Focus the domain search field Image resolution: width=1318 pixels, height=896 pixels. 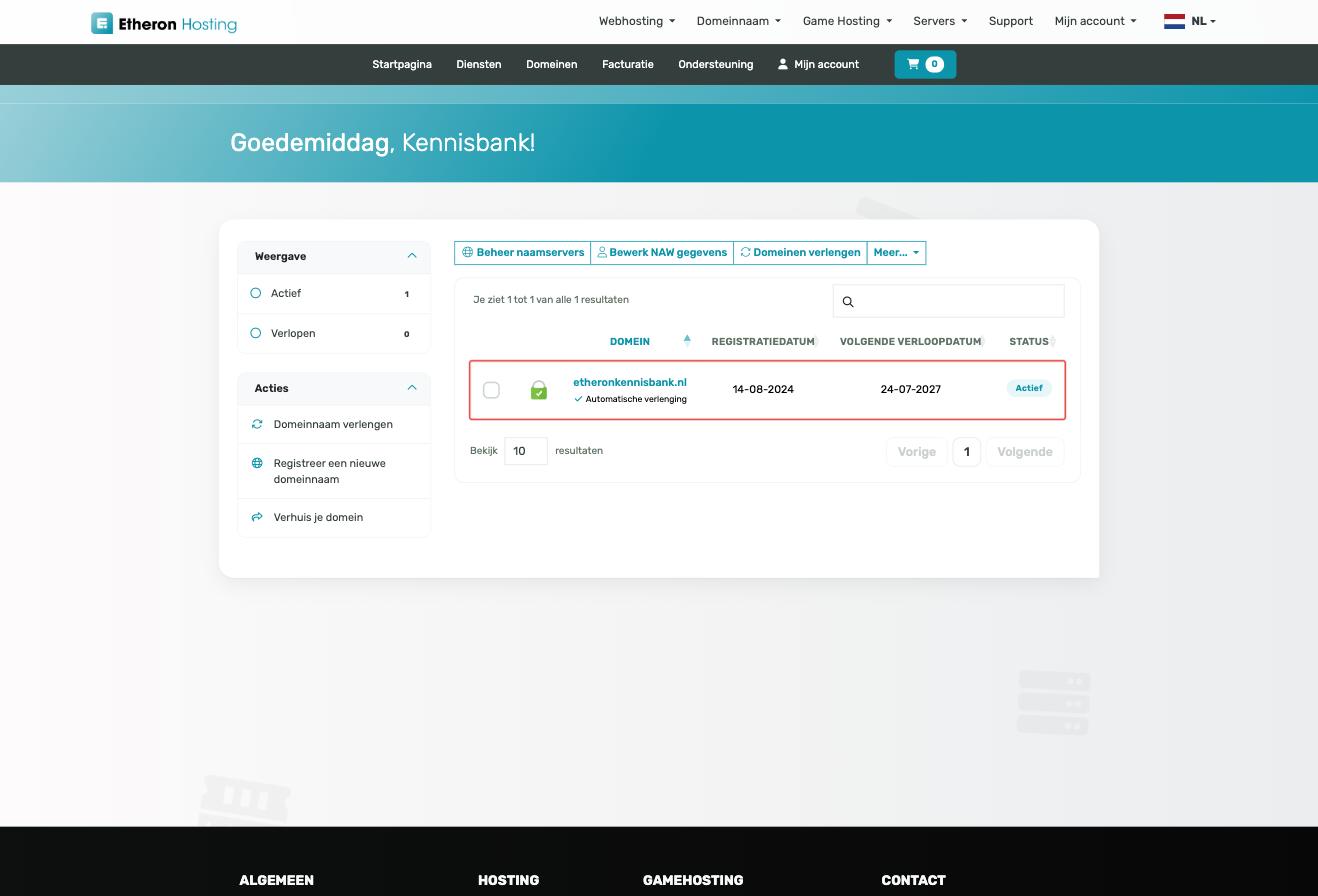coord(948,301)
